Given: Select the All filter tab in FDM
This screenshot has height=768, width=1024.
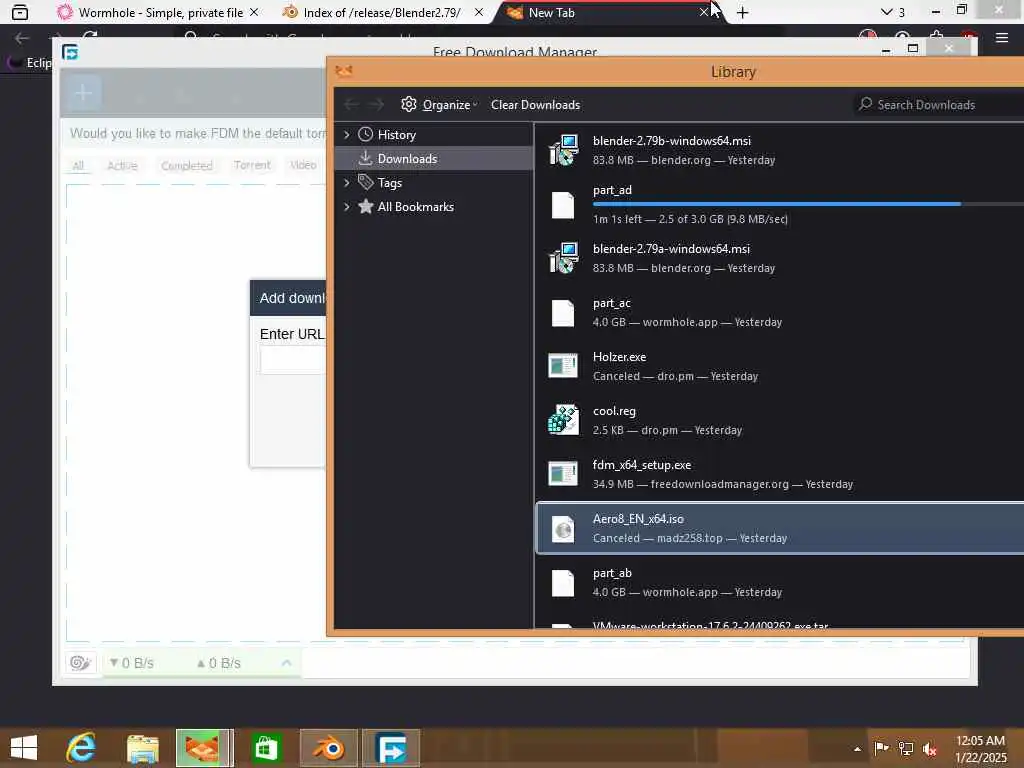Looking at the screenshot, I should [x=78, y=166].
